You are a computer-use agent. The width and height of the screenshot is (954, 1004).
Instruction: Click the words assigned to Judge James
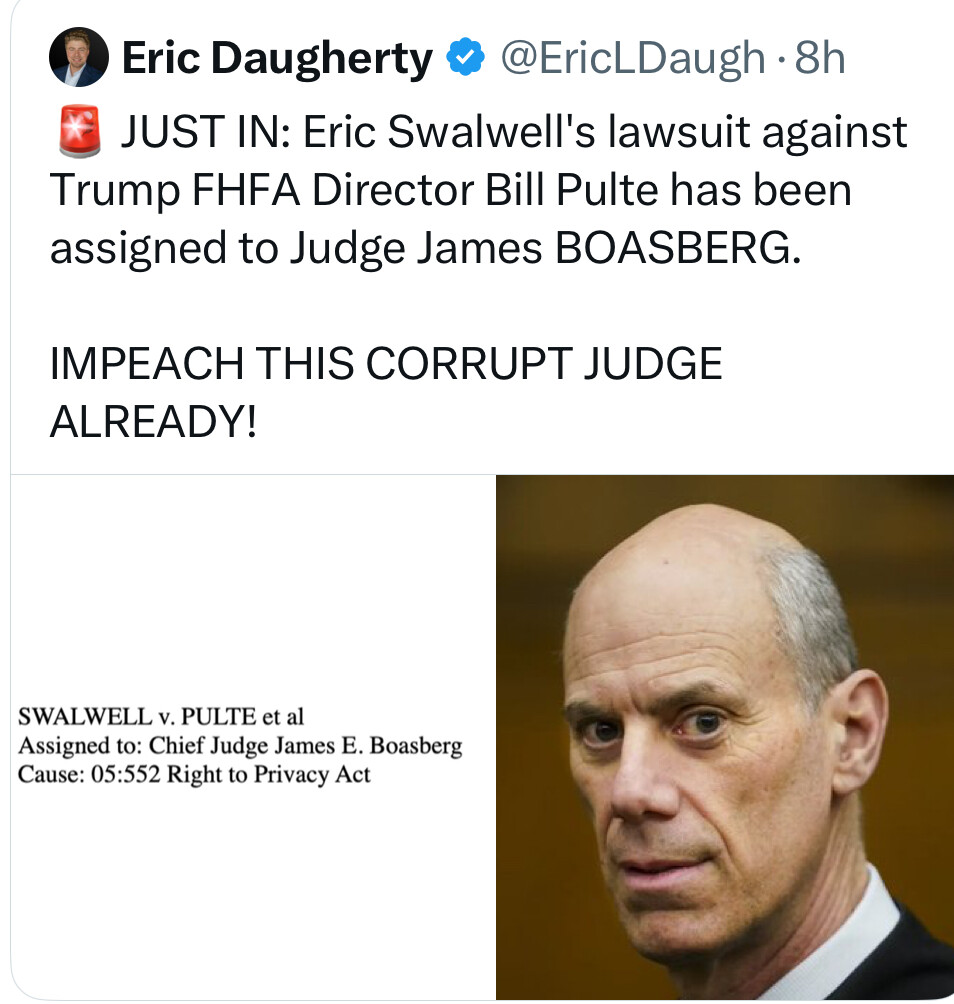point(296,250)
